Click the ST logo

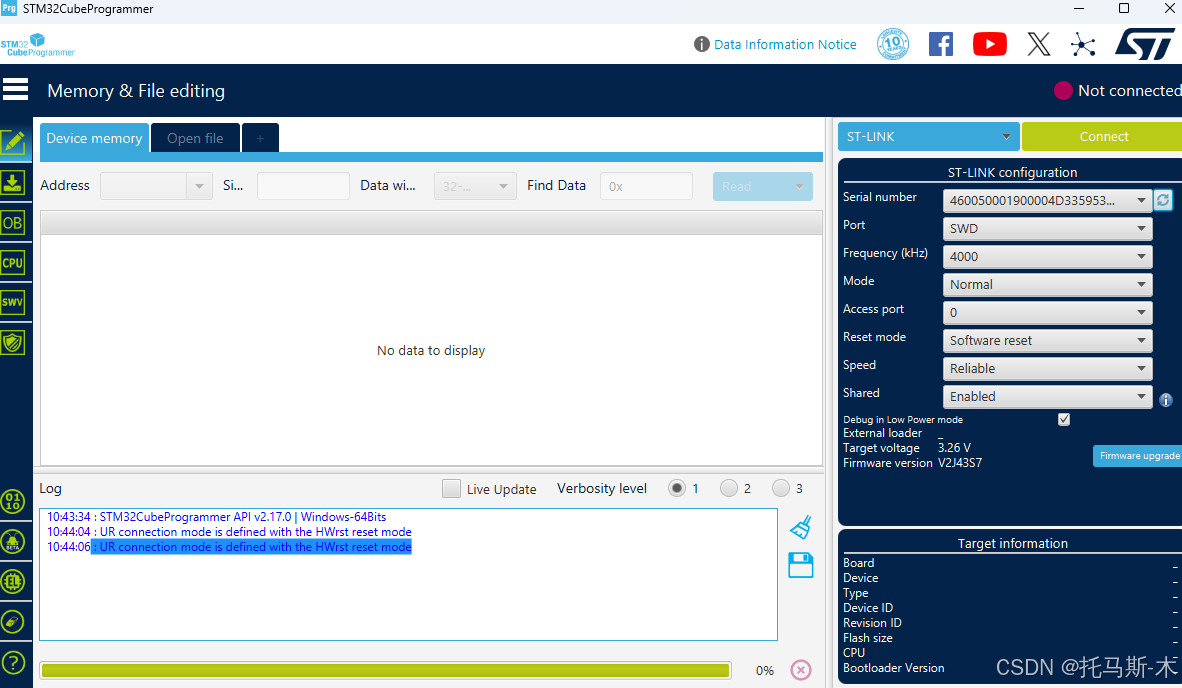[1146, 44]
